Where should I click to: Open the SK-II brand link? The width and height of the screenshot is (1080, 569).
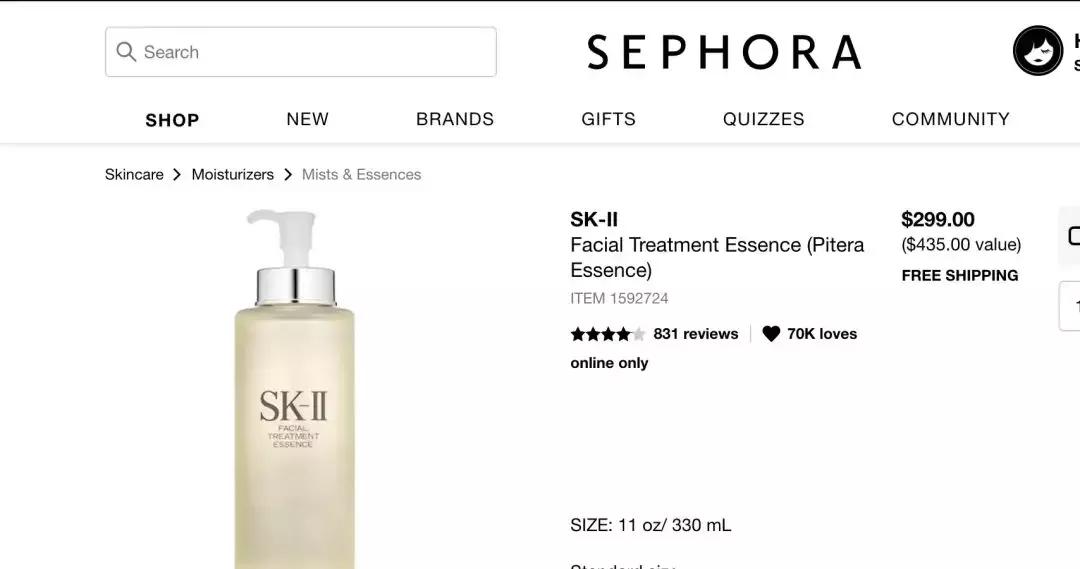tap(594, 220)
